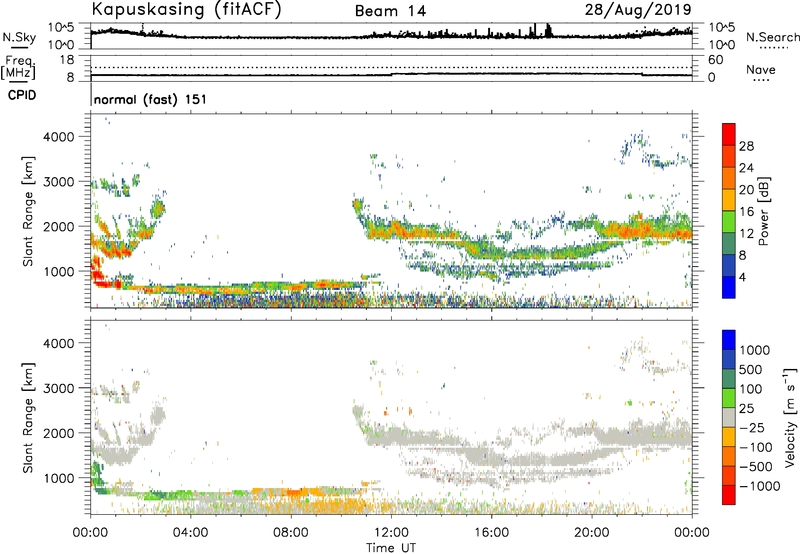Select the 'N.Sky' axis label

[19, 37]
